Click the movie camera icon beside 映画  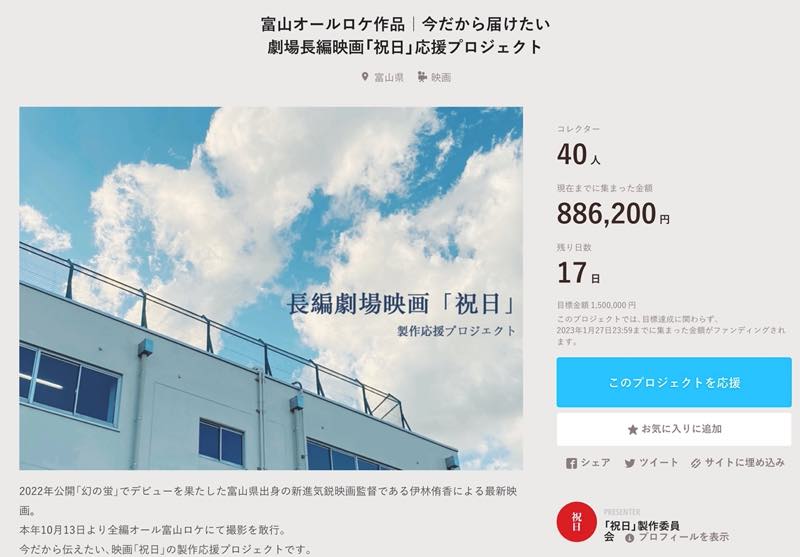coord(422,77)
